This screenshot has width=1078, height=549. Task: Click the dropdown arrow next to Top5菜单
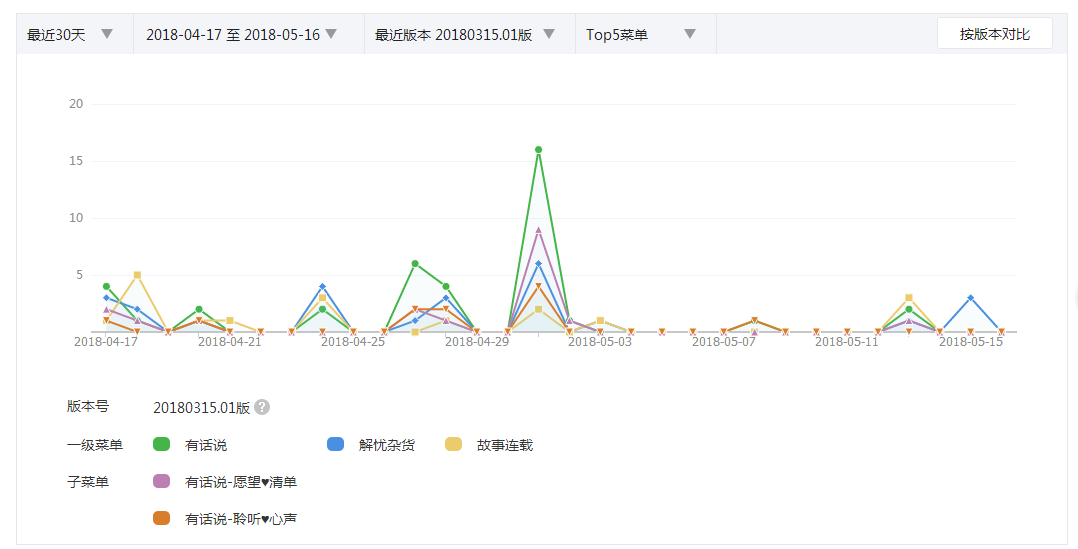tap(689, 34)
